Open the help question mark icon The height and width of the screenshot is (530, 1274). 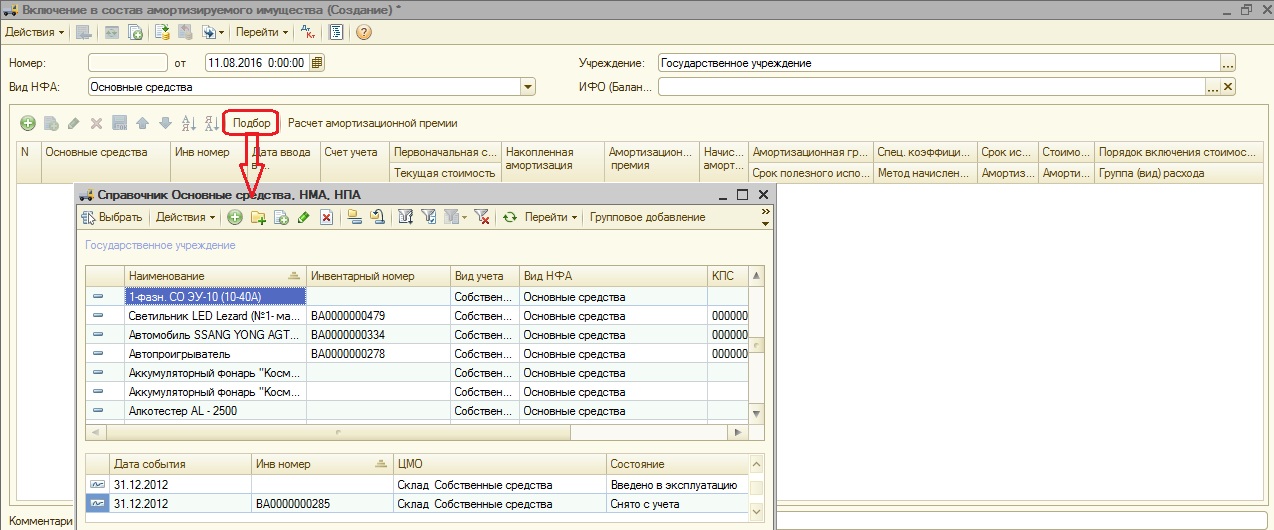coord(364,32)
